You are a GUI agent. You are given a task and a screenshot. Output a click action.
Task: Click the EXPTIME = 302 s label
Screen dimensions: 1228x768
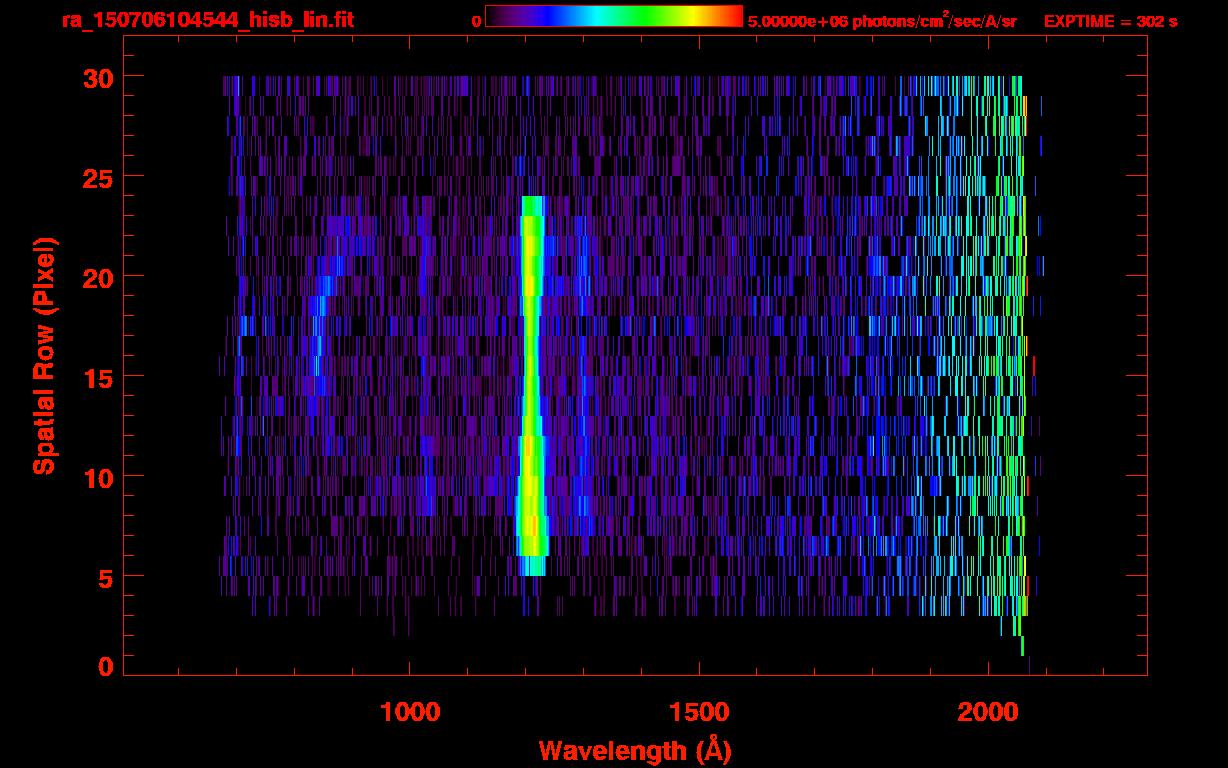(x=1110, y=21)
